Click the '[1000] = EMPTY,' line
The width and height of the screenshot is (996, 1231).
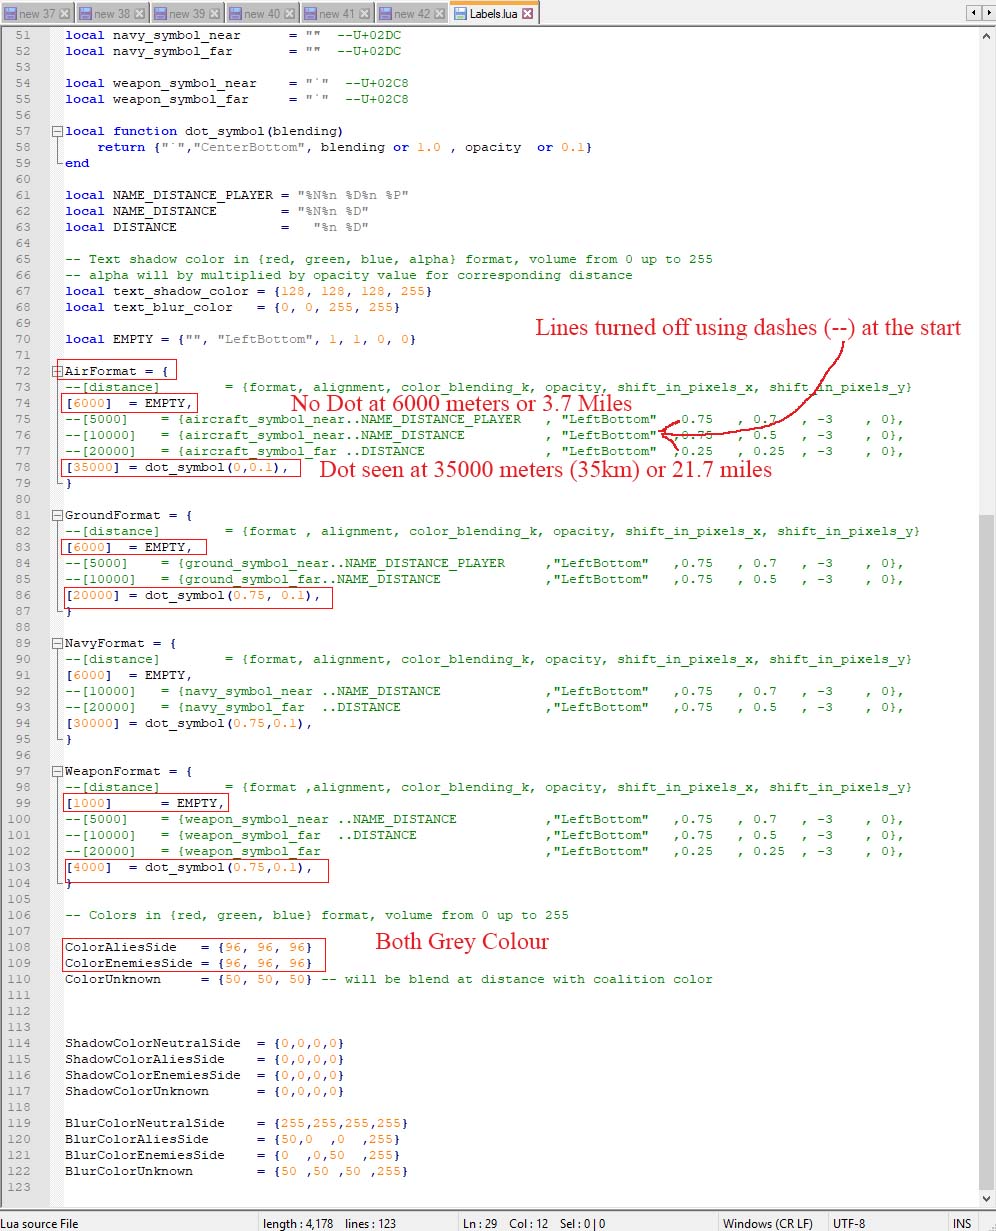[x=145, y=803]
